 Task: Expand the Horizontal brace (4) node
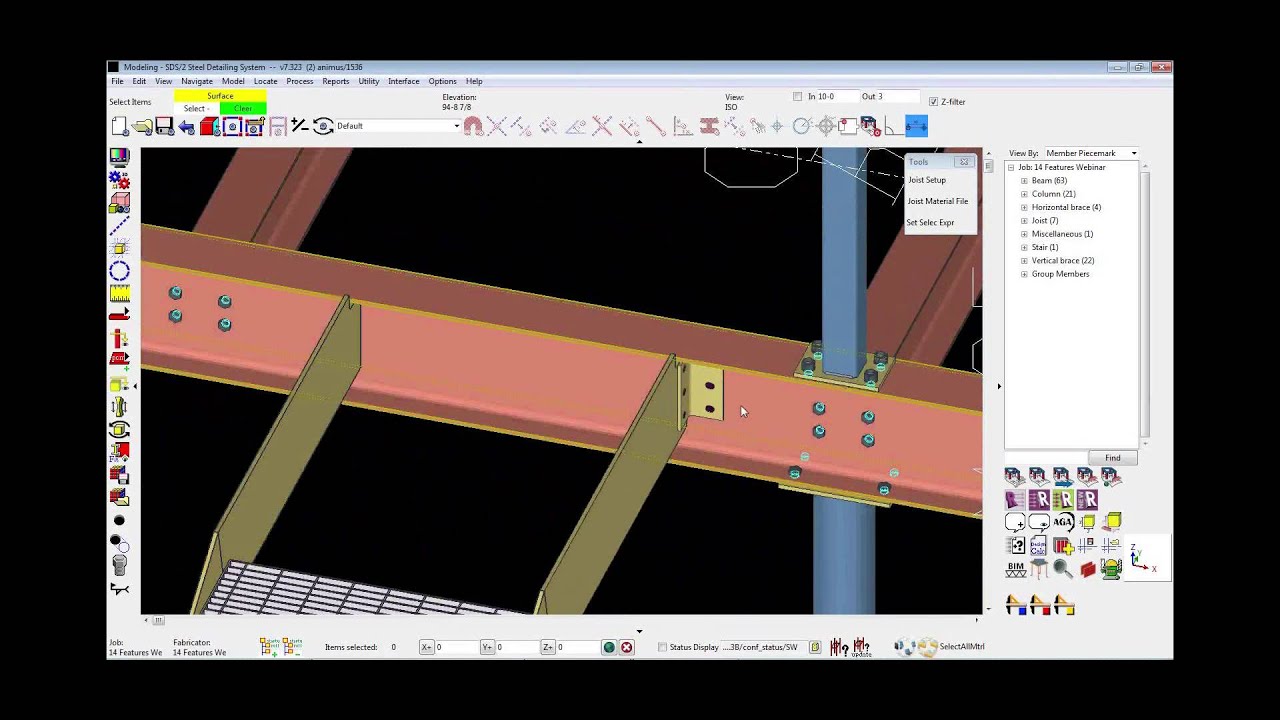1024,207
